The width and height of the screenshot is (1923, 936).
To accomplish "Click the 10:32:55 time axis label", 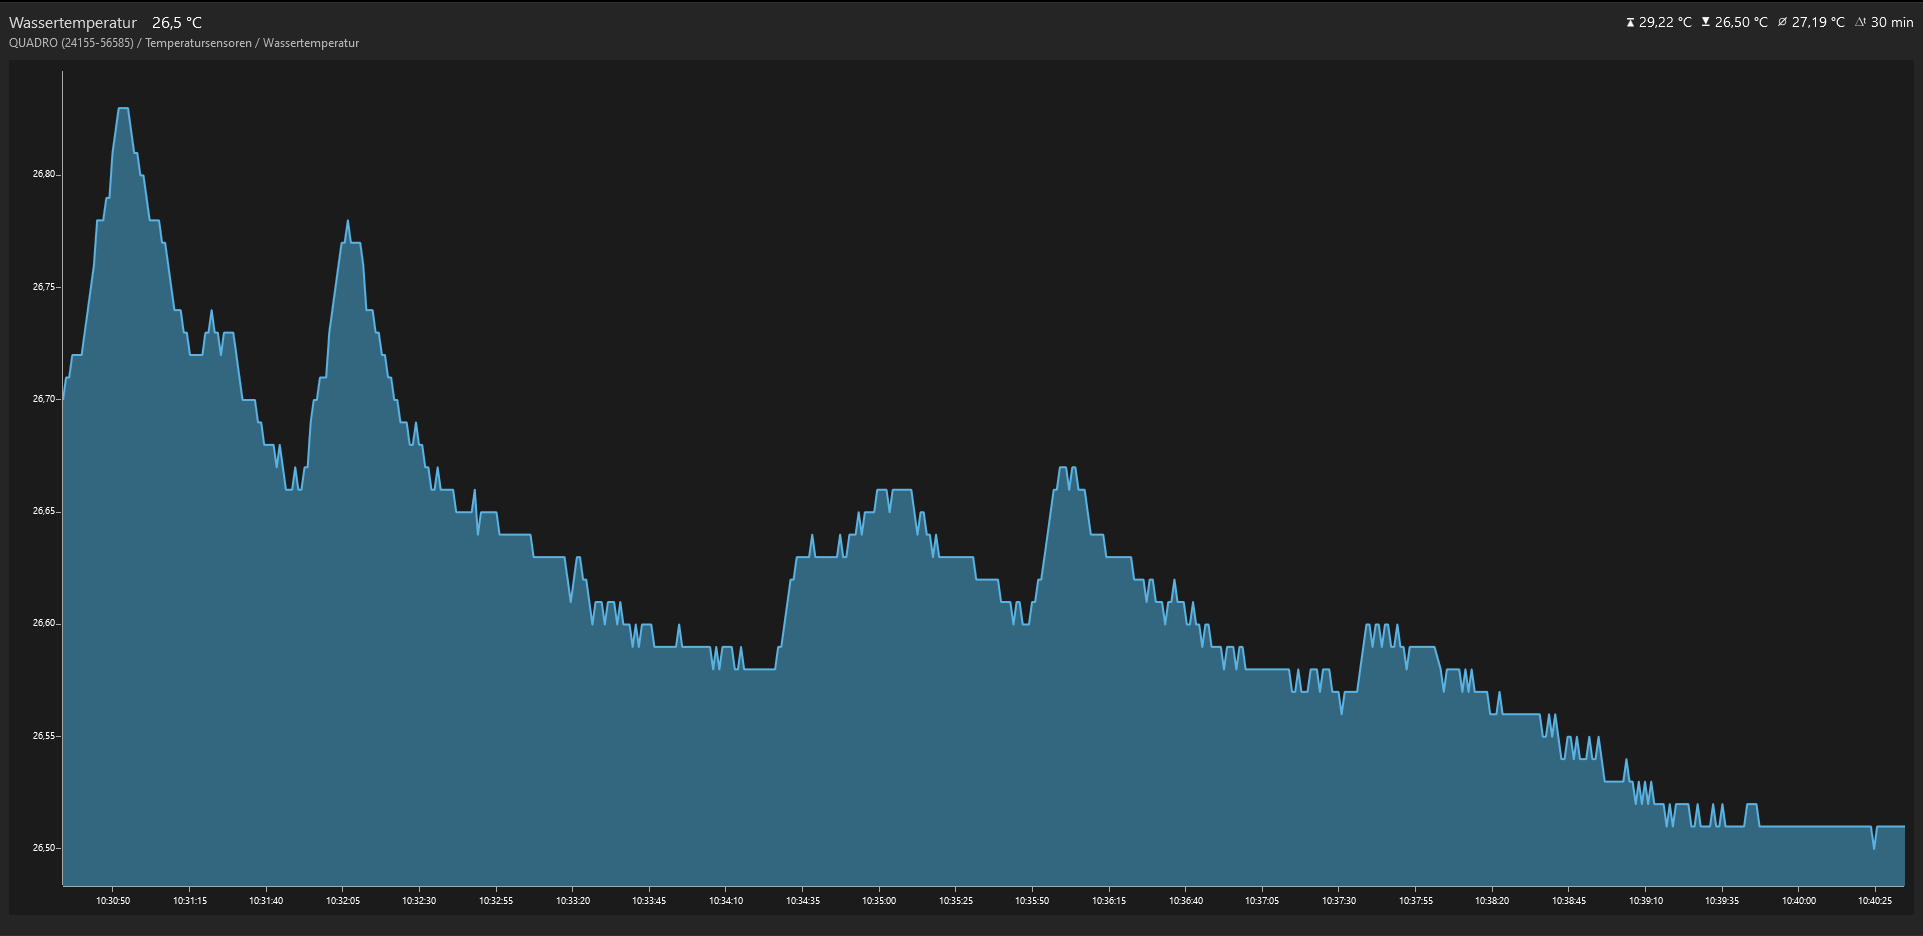I will tap(496, 901).
